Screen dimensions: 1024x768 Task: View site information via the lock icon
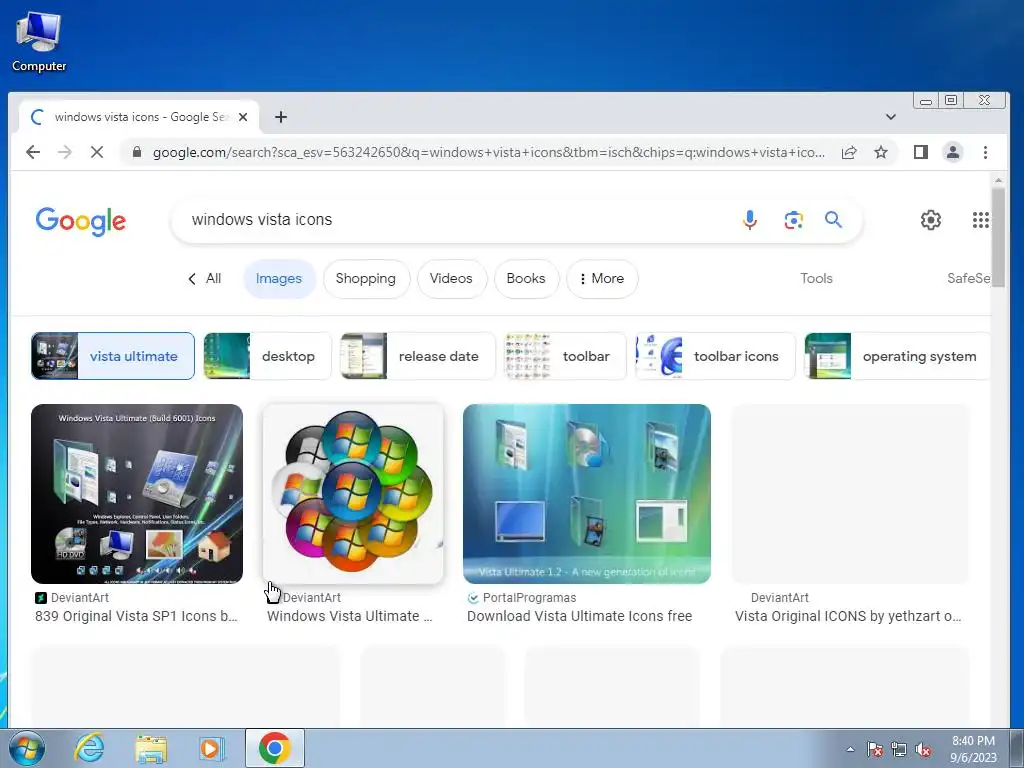pyautogui.click(x=136, y=152)
